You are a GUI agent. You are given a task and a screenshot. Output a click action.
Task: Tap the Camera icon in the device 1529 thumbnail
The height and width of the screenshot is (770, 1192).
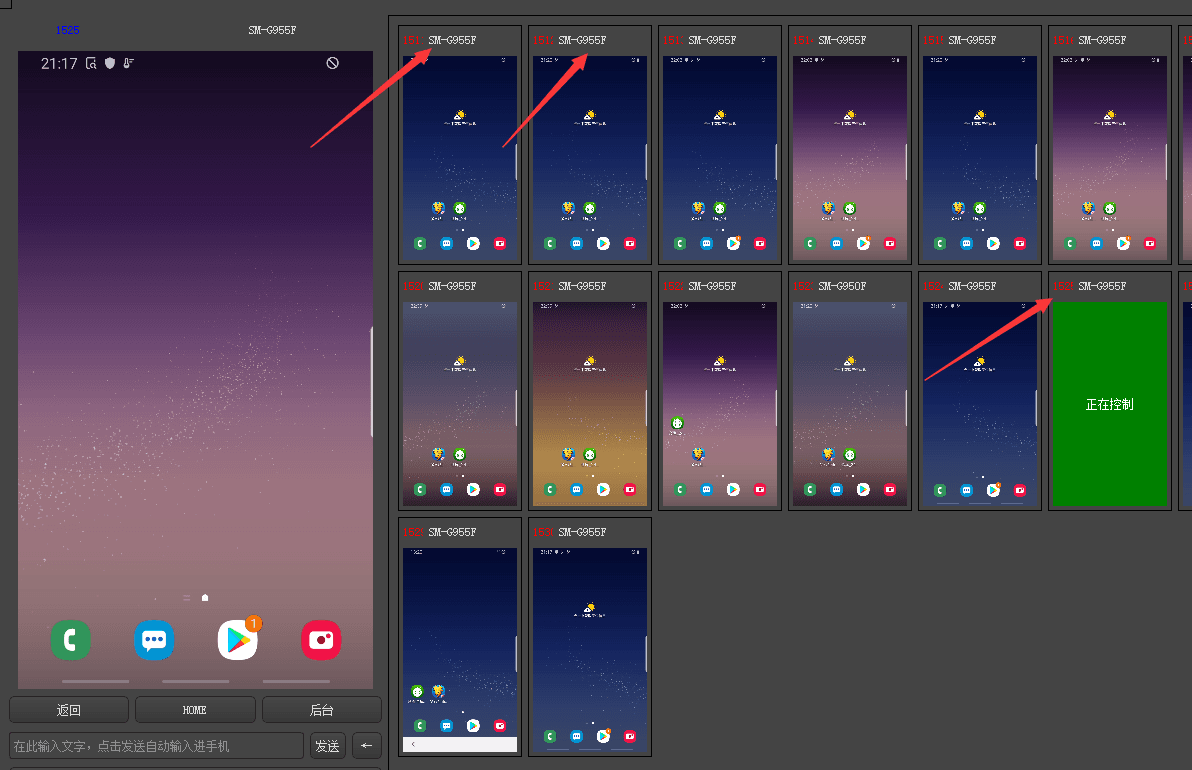click(x=499, y=726)
